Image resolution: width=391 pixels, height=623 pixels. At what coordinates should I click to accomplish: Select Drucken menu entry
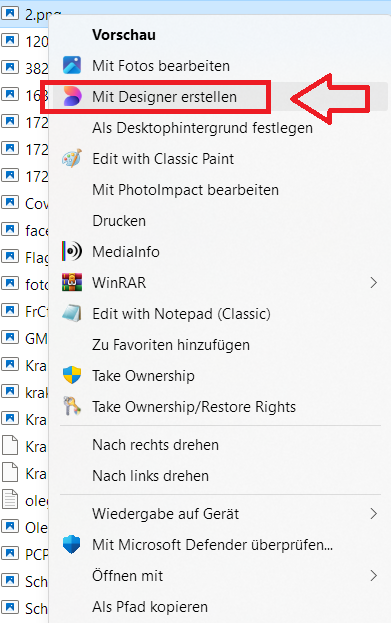point(119,221)
